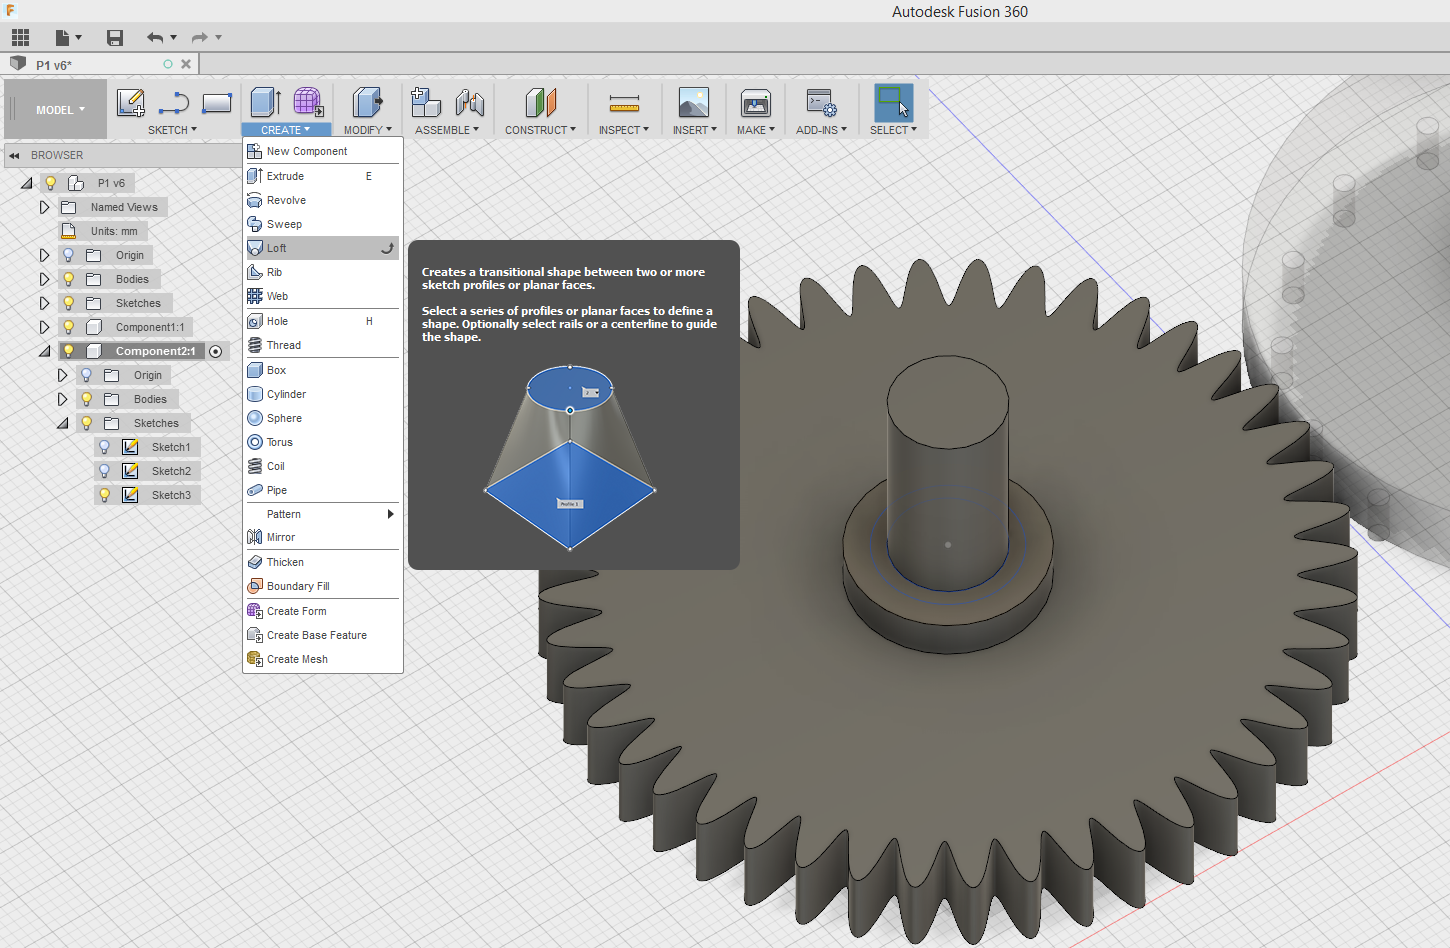Toggle top-level Origin visibility bulb
1450x948 pixels.
coord(69,255)
